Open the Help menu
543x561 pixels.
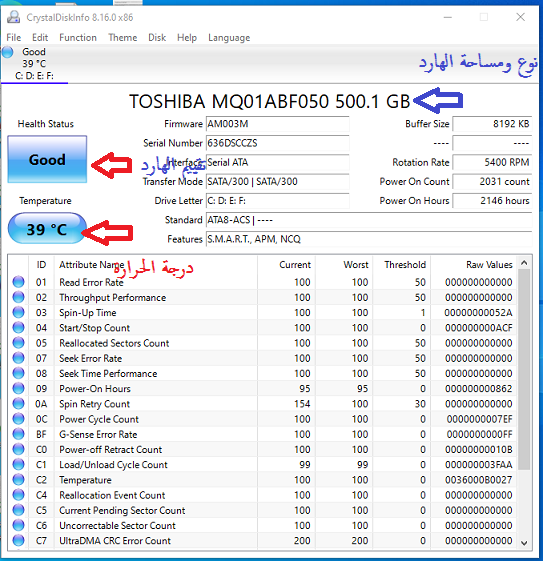tap(187, 38)
